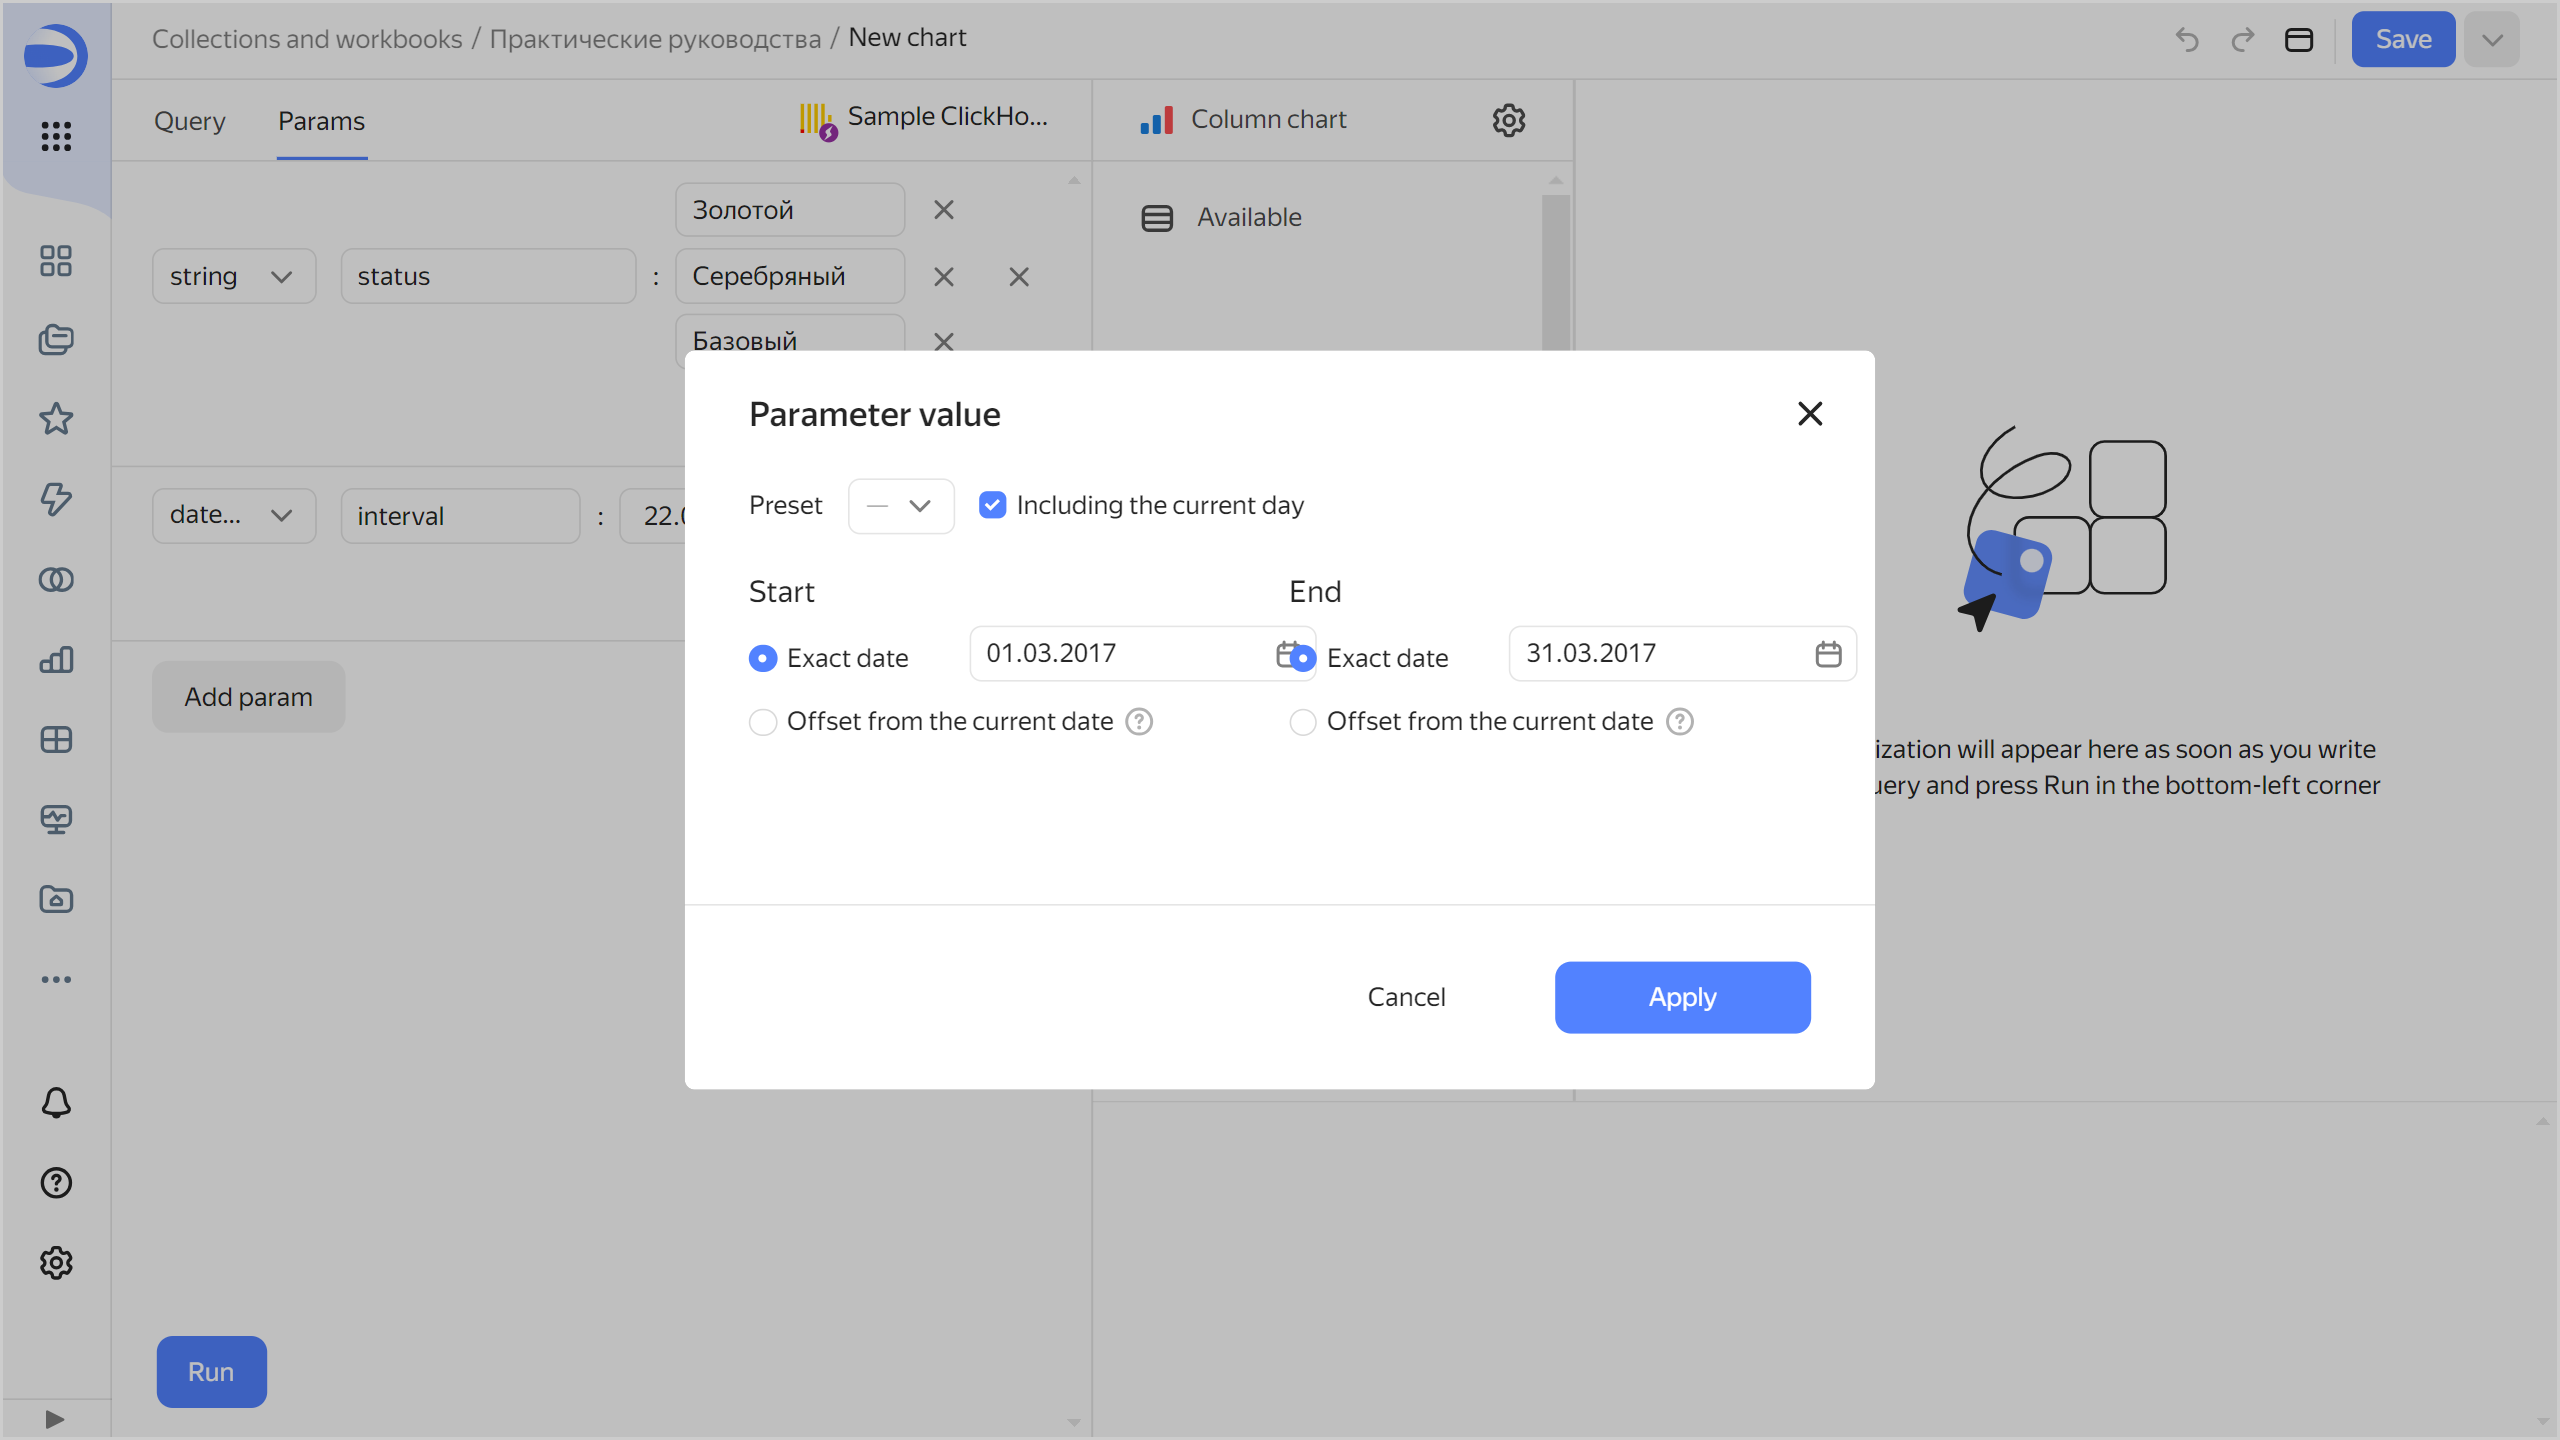
Task: Click the Apply button to confirm dates
Action: point(1683,997)
